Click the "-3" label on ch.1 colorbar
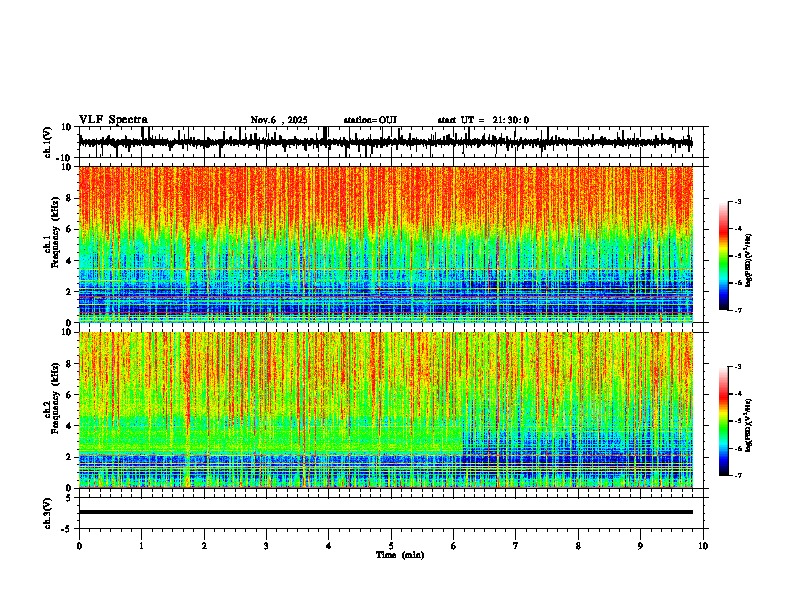The image size is (792, 612). click(738, 201)
